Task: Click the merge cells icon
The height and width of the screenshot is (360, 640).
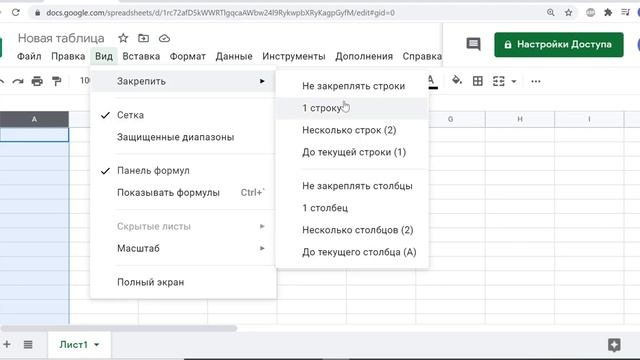Action: (x=498, y=81)
